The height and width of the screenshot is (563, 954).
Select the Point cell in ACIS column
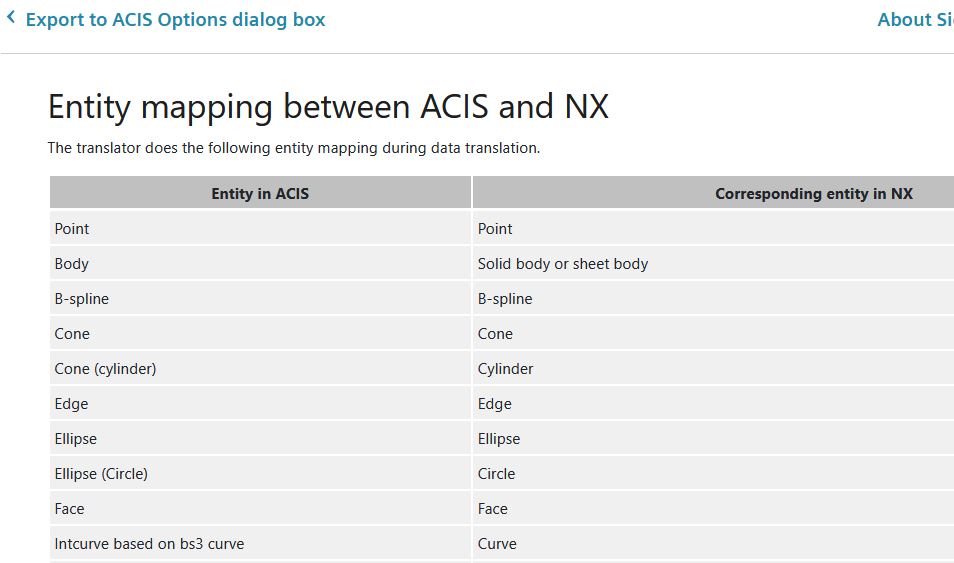(260, 228)
